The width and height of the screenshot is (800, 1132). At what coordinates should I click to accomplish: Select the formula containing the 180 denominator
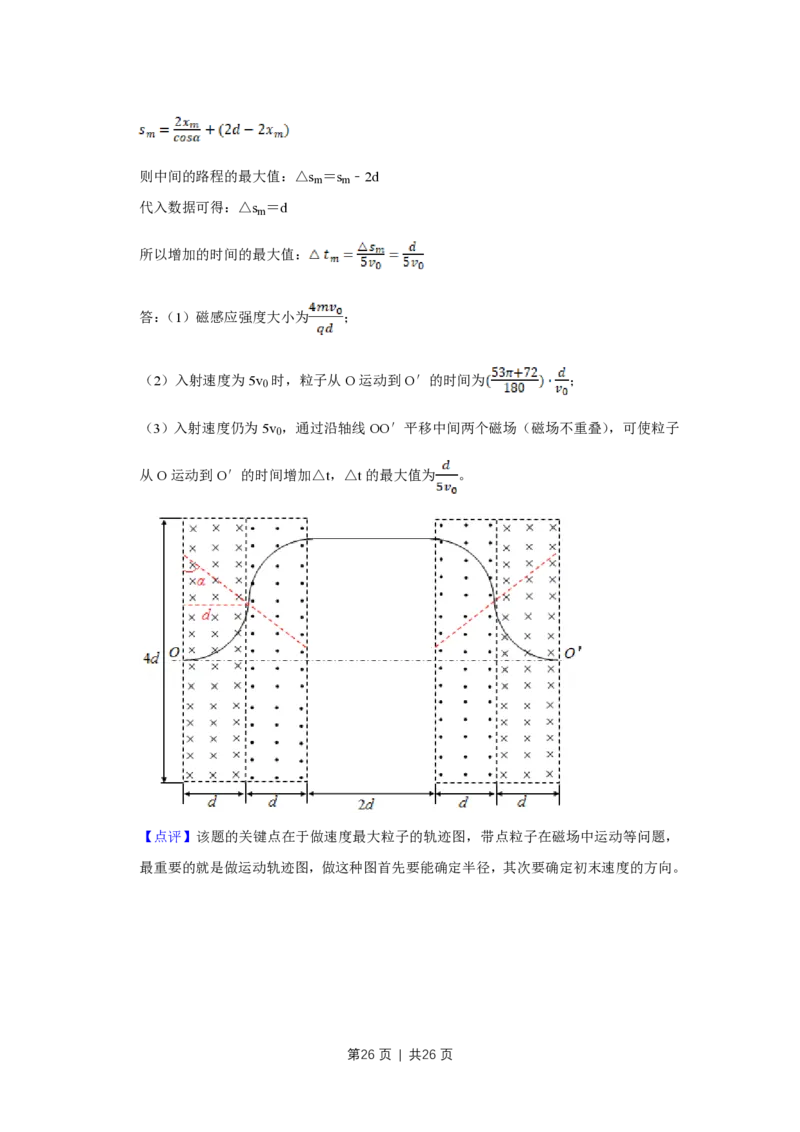point(528,378)
